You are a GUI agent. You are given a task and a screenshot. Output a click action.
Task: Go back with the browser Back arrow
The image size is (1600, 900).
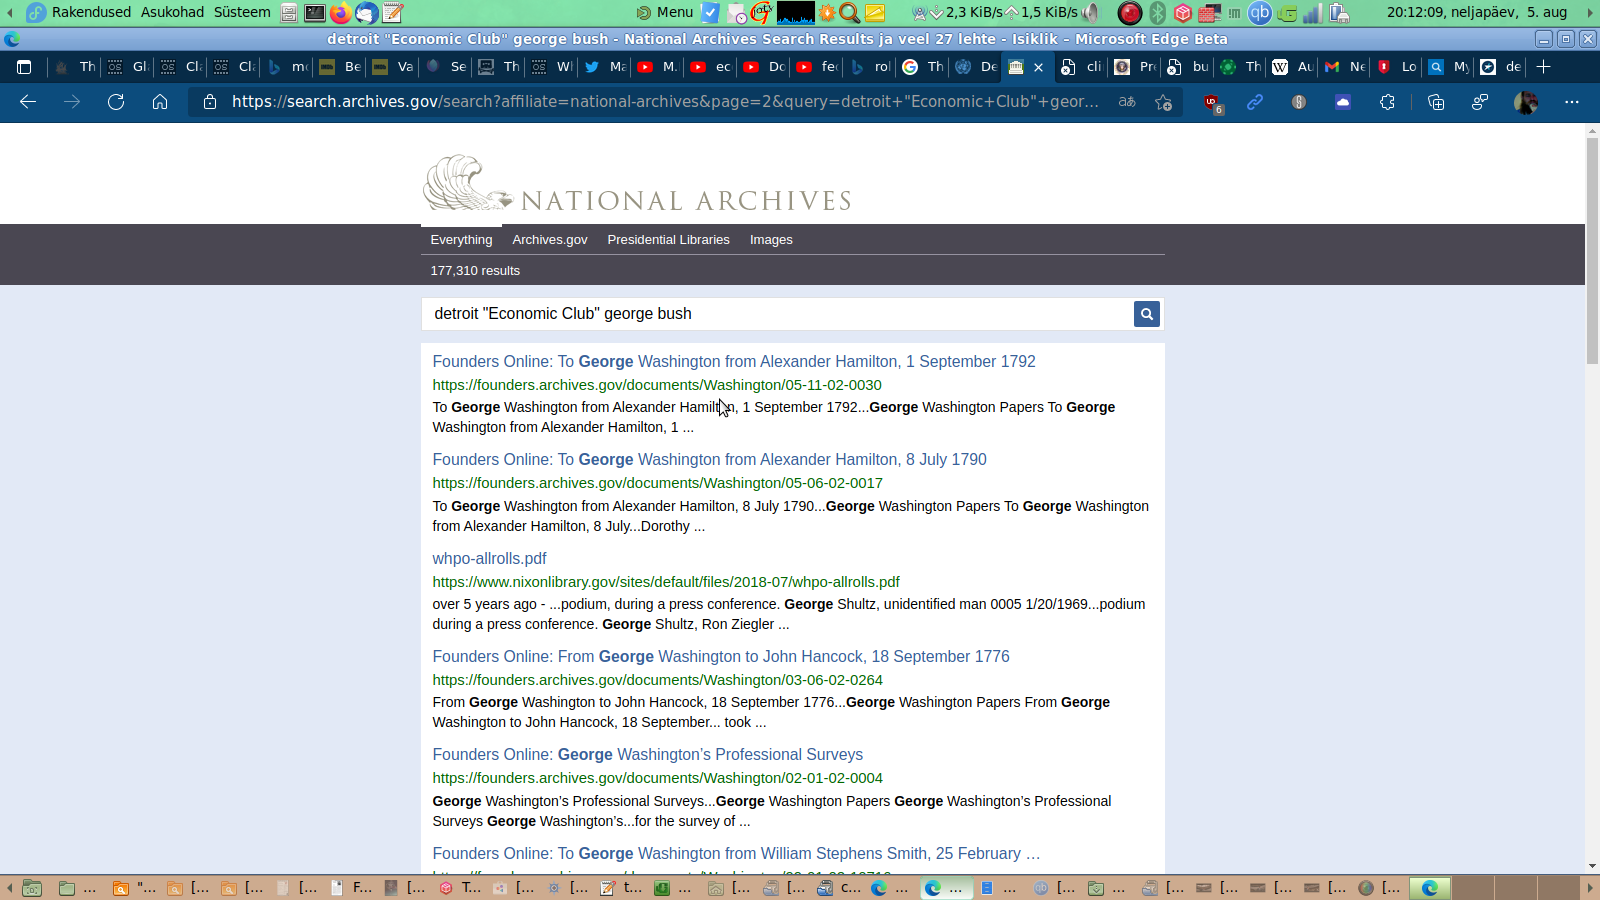[28, 102]
